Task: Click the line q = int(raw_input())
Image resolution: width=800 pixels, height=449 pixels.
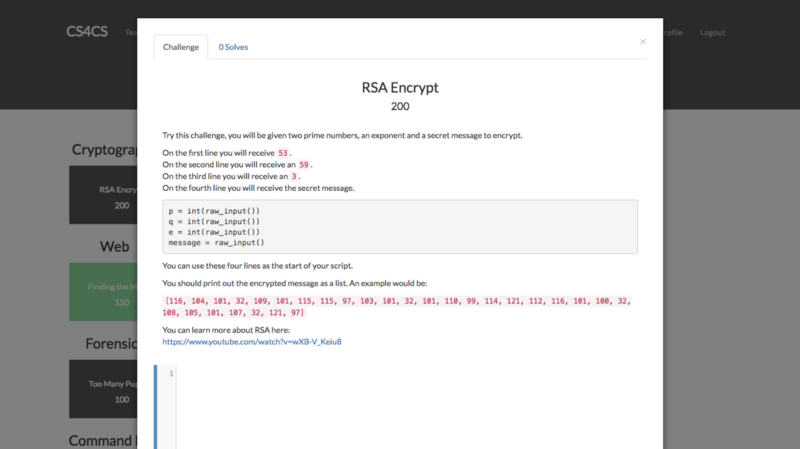Action: [214, 221]
